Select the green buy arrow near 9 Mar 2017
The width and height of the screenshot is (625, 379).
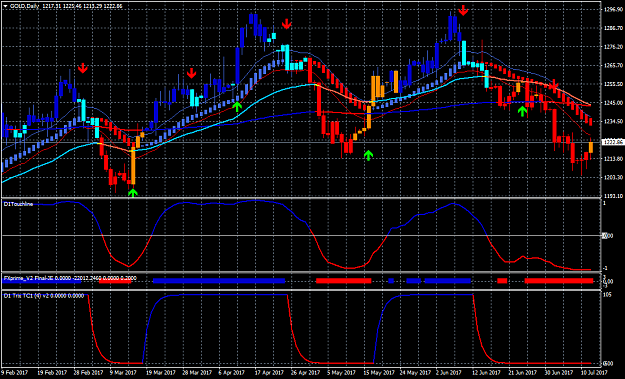click(x=133, y=193)
